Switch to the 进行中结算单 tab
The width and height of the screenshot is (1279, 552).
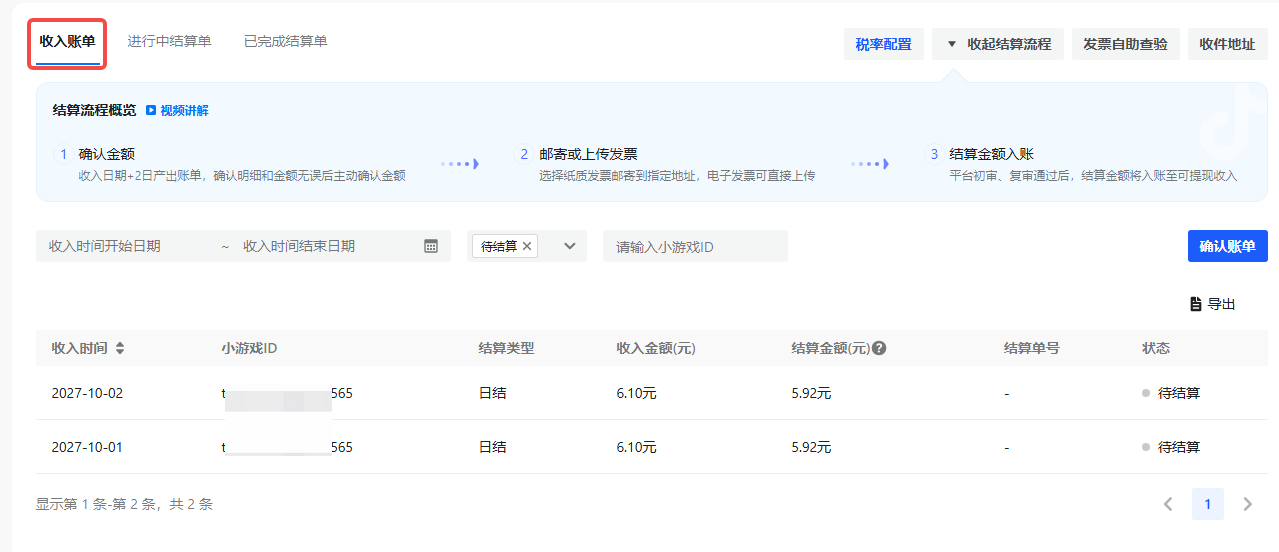pyautogui.click(x=169, y=42)
